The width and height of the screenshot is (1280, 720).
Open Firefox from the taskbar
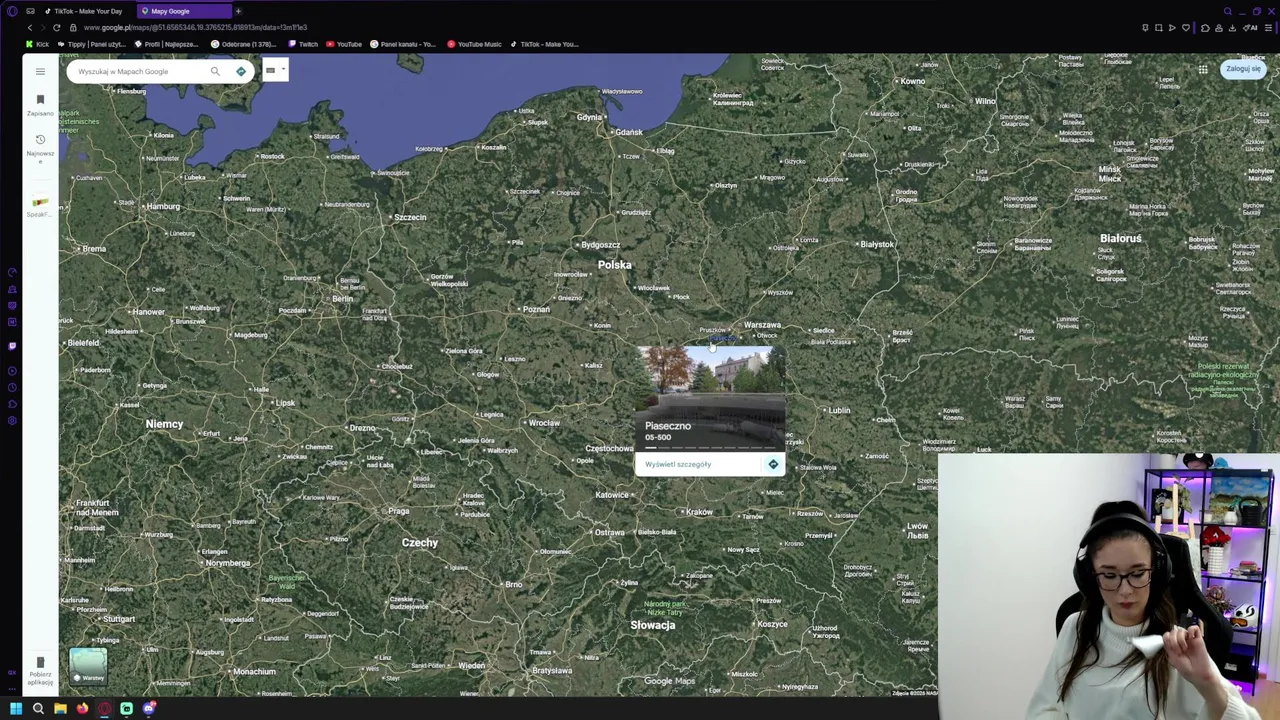82,709
